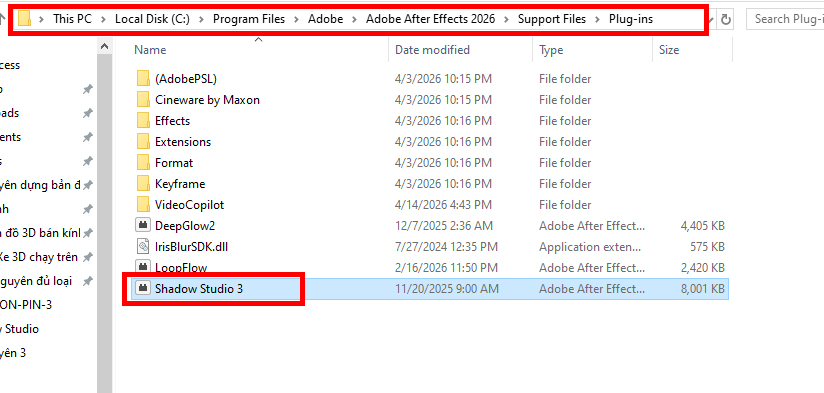Click the Cineware by Maxon folder icon
This screenshot has width=824, height=393.
click(x=143, y=99)
